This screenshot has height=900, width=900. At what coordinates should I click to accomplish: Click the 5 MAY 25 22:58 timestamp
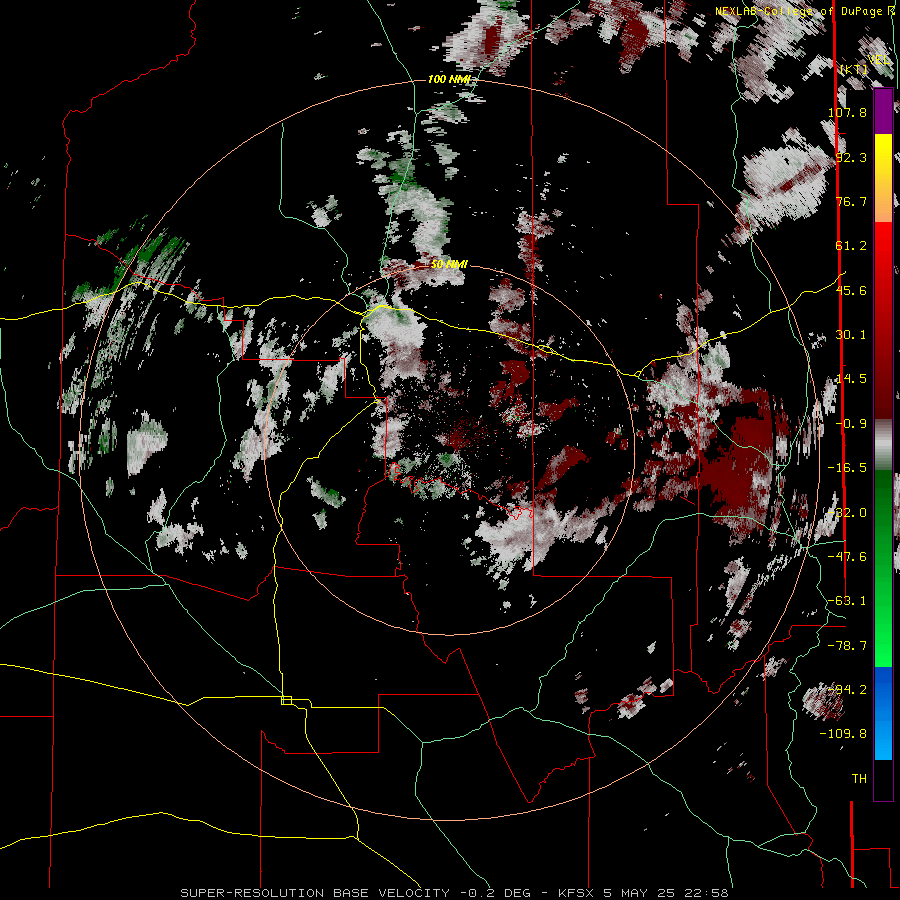(x=666, y=893)
